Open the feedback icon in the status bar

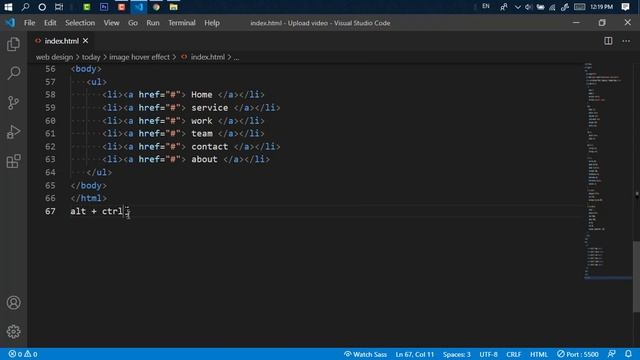point(611,354)
